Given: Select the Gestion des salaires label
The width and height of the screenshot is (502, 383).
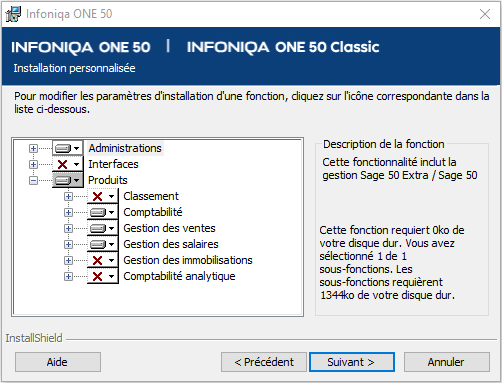Looking at the screenshot, I should [171, 244].
